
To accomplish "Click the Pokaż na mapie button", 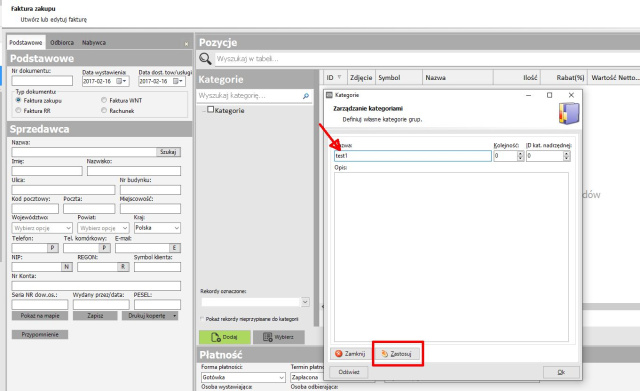I will [40, 316].
